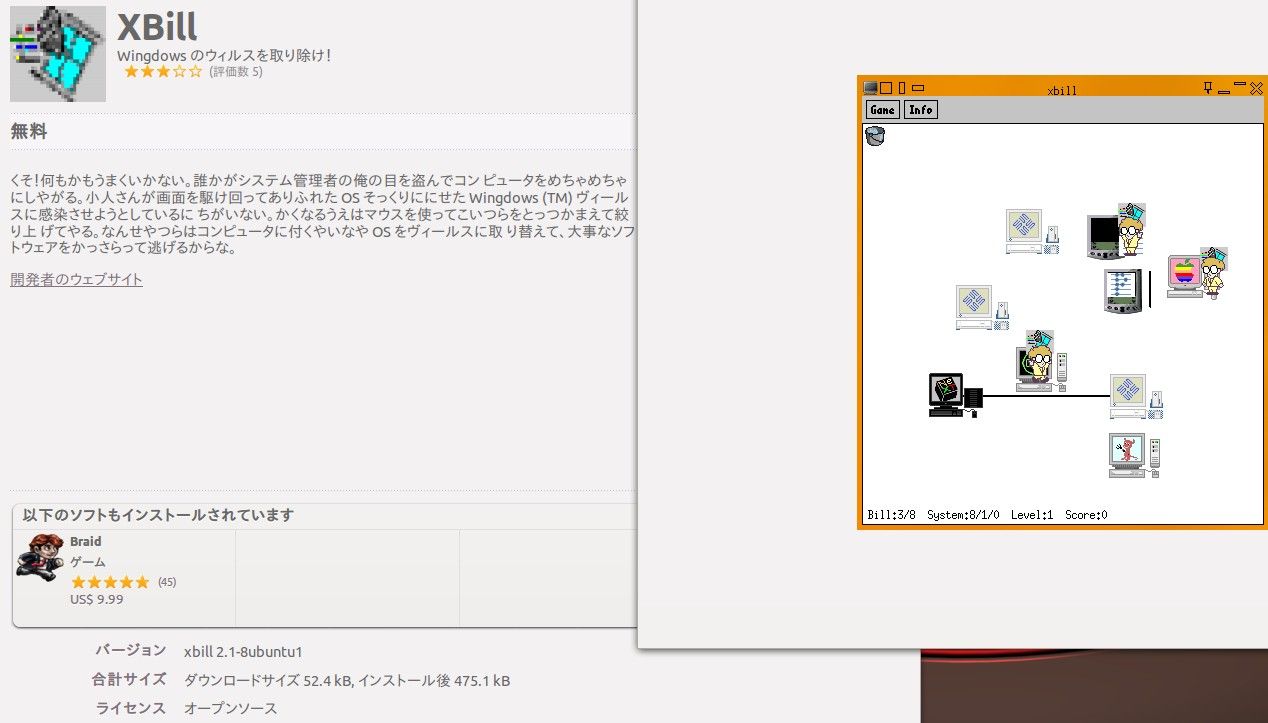The width and height of the screenshot is (1268, 723).
Task: Click the "以下のソフトもインストールされています" heading
Action: (x=158, y=516)
